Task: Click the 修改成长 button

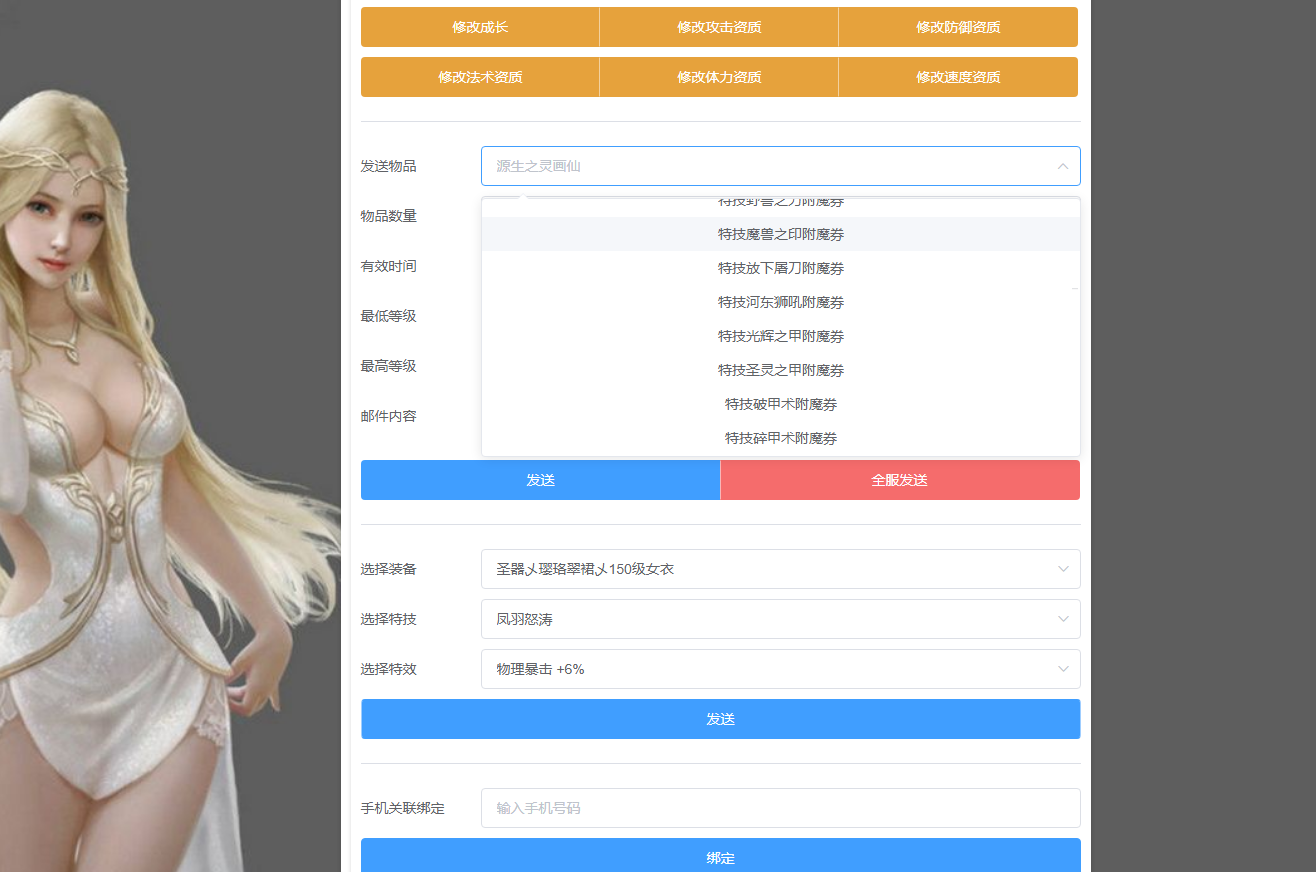Action: pyautogui.click(x=480, y=27)
